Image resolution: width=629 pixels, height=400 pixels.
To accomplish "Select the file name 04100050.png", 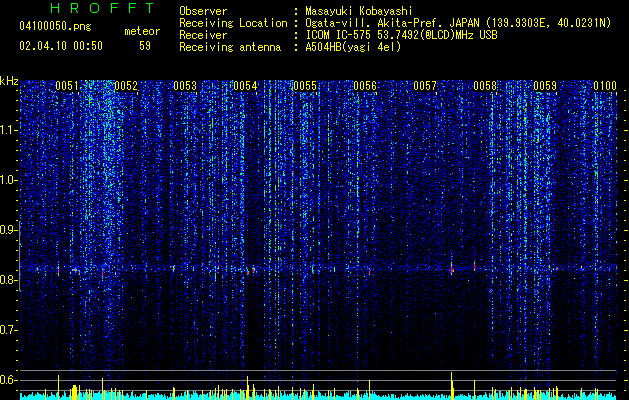I will coord(55,27).
